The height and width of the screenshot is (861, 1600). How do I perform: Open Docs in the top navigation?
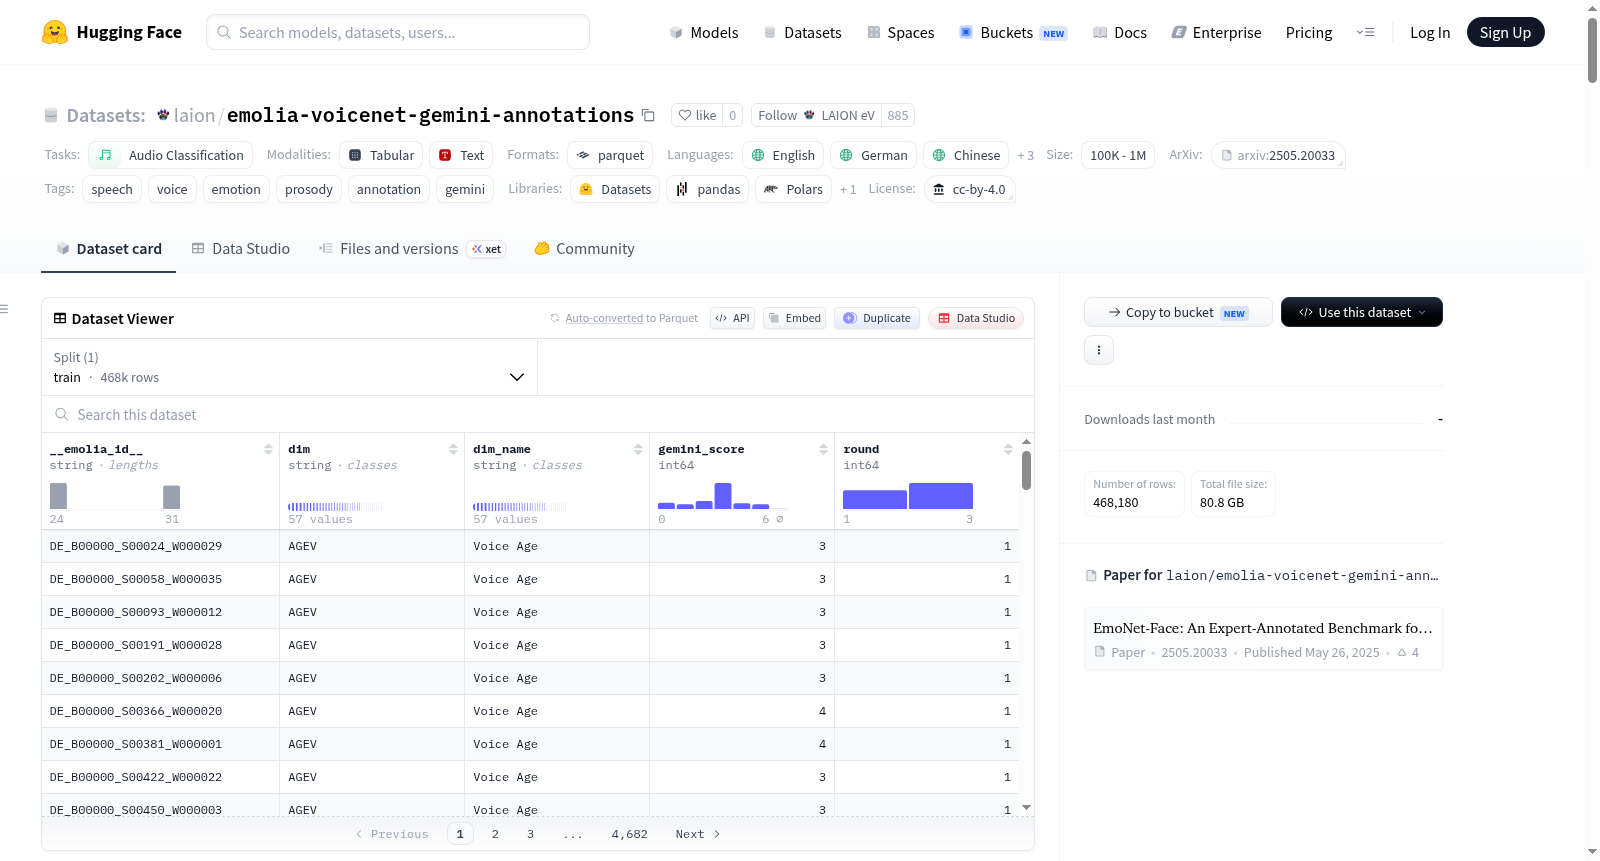1120,32
